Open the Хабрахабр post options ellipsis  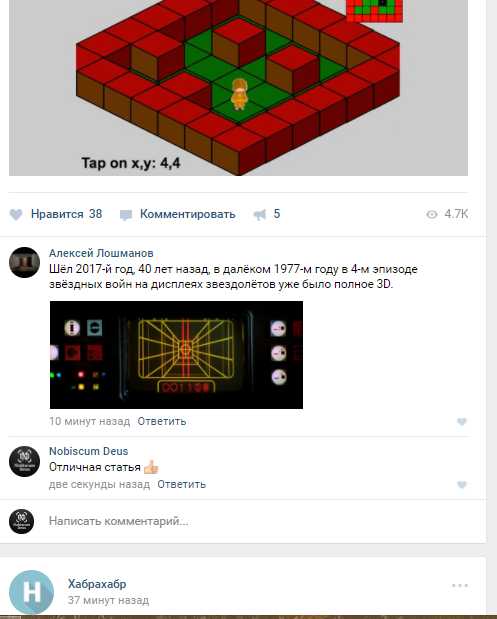click(x=460, y=585)
